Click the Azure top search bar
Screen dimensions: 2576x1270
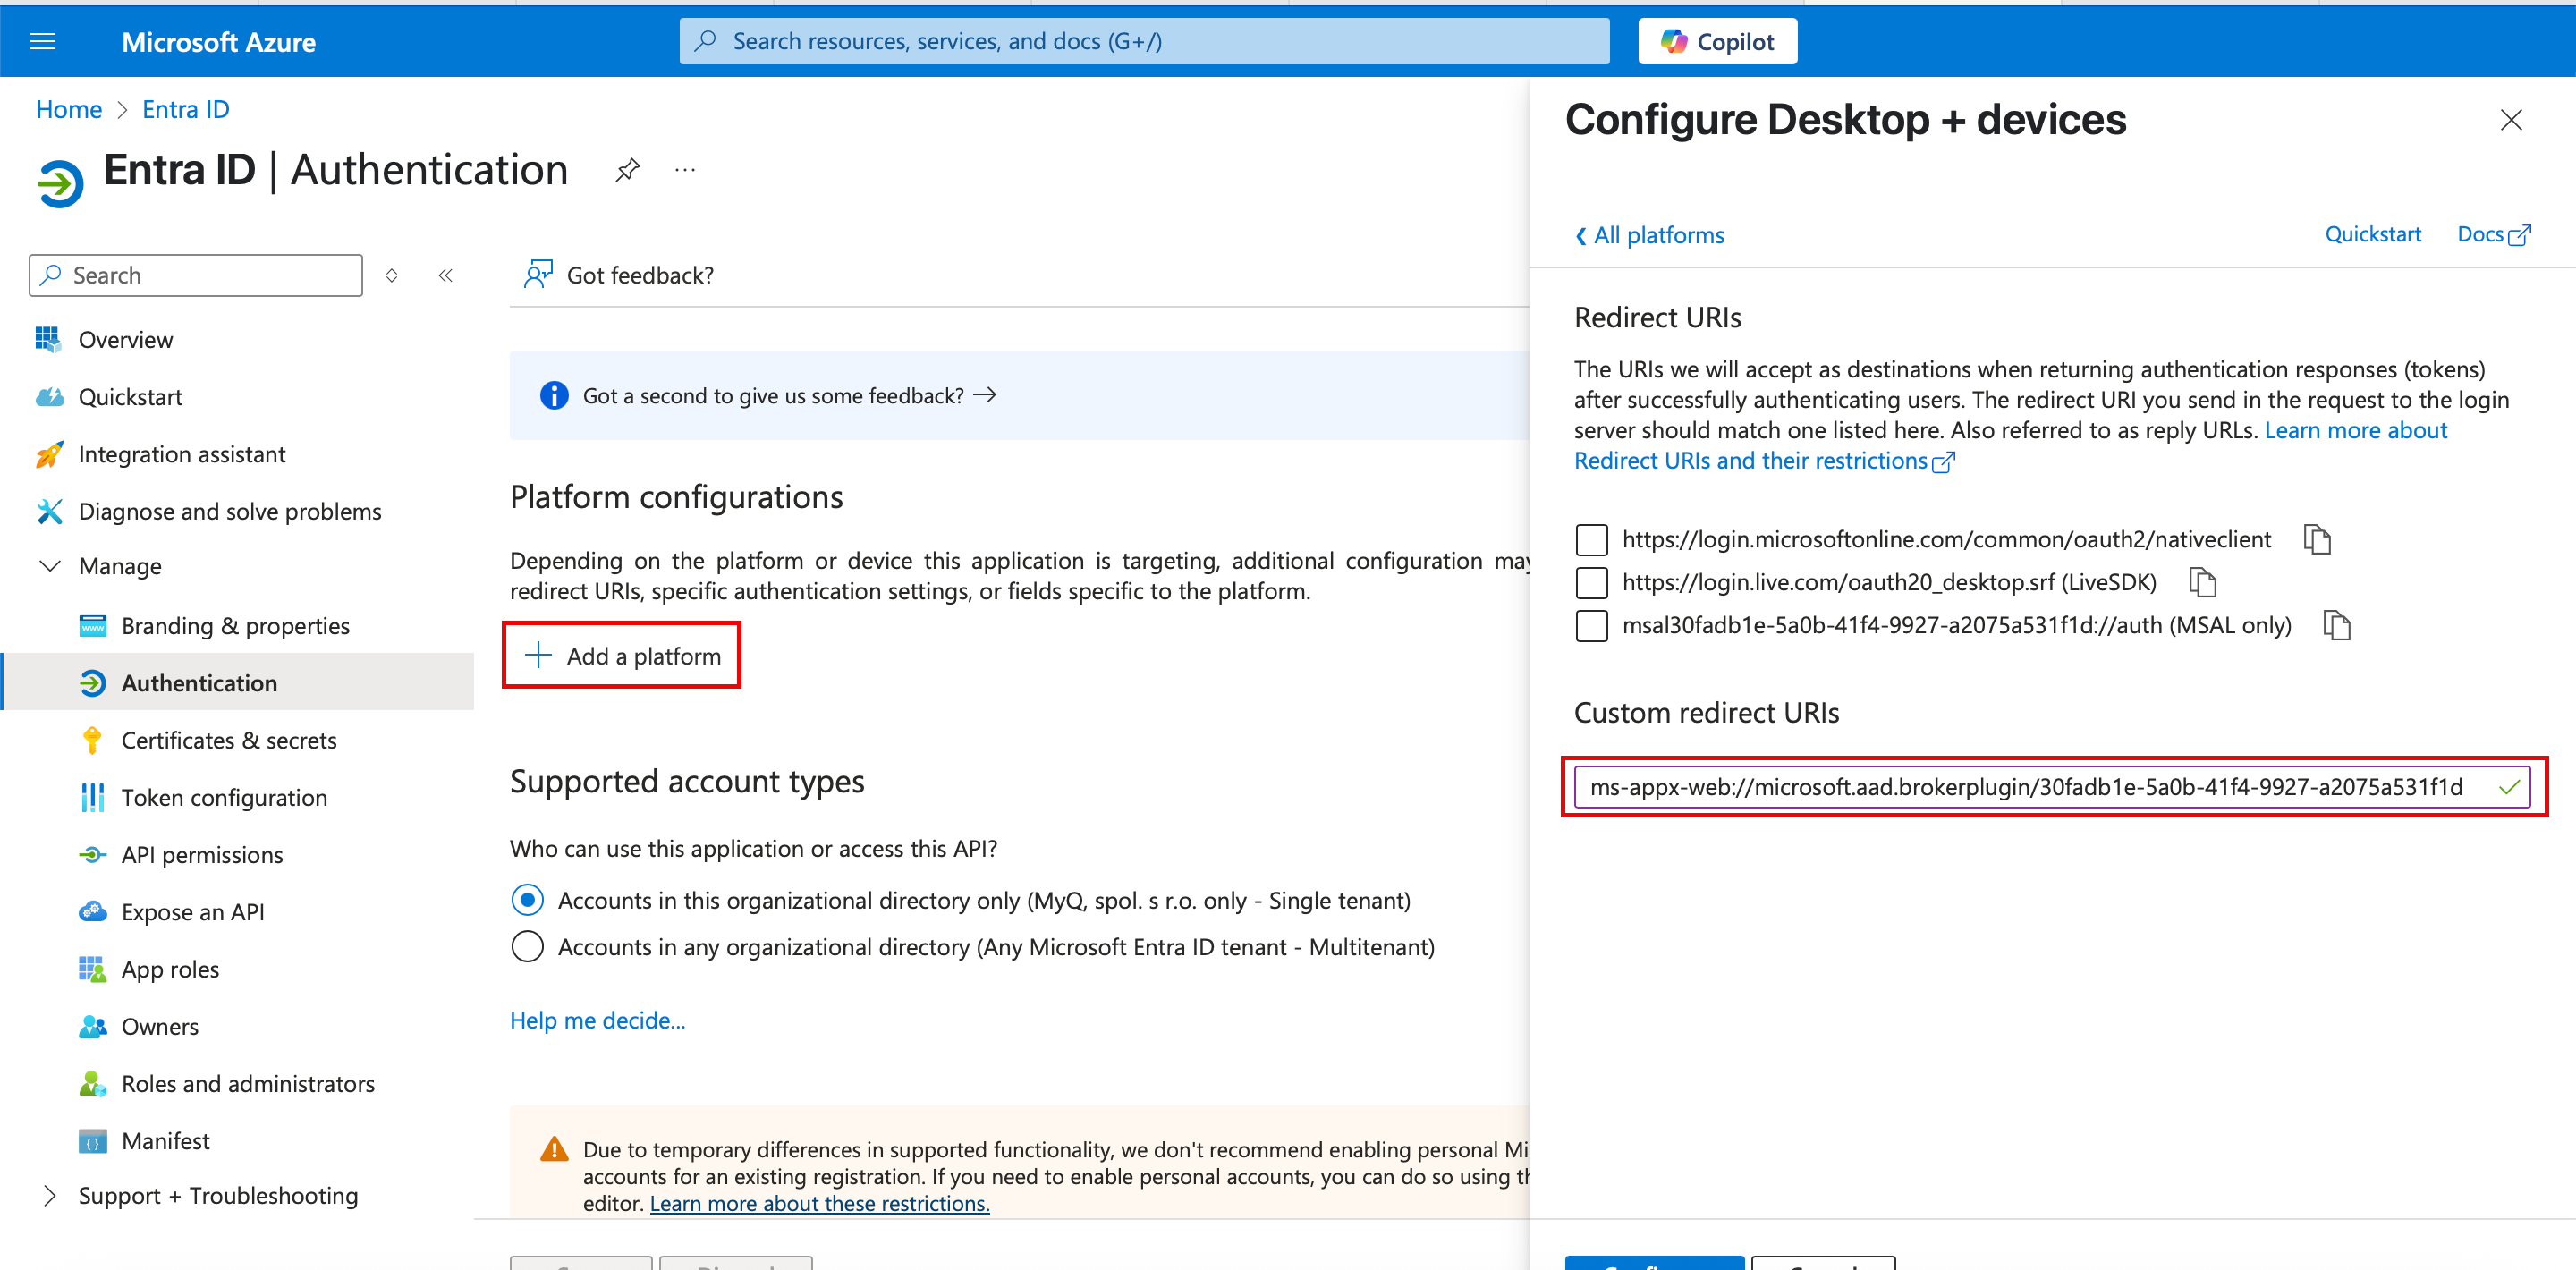[1144, 41]
